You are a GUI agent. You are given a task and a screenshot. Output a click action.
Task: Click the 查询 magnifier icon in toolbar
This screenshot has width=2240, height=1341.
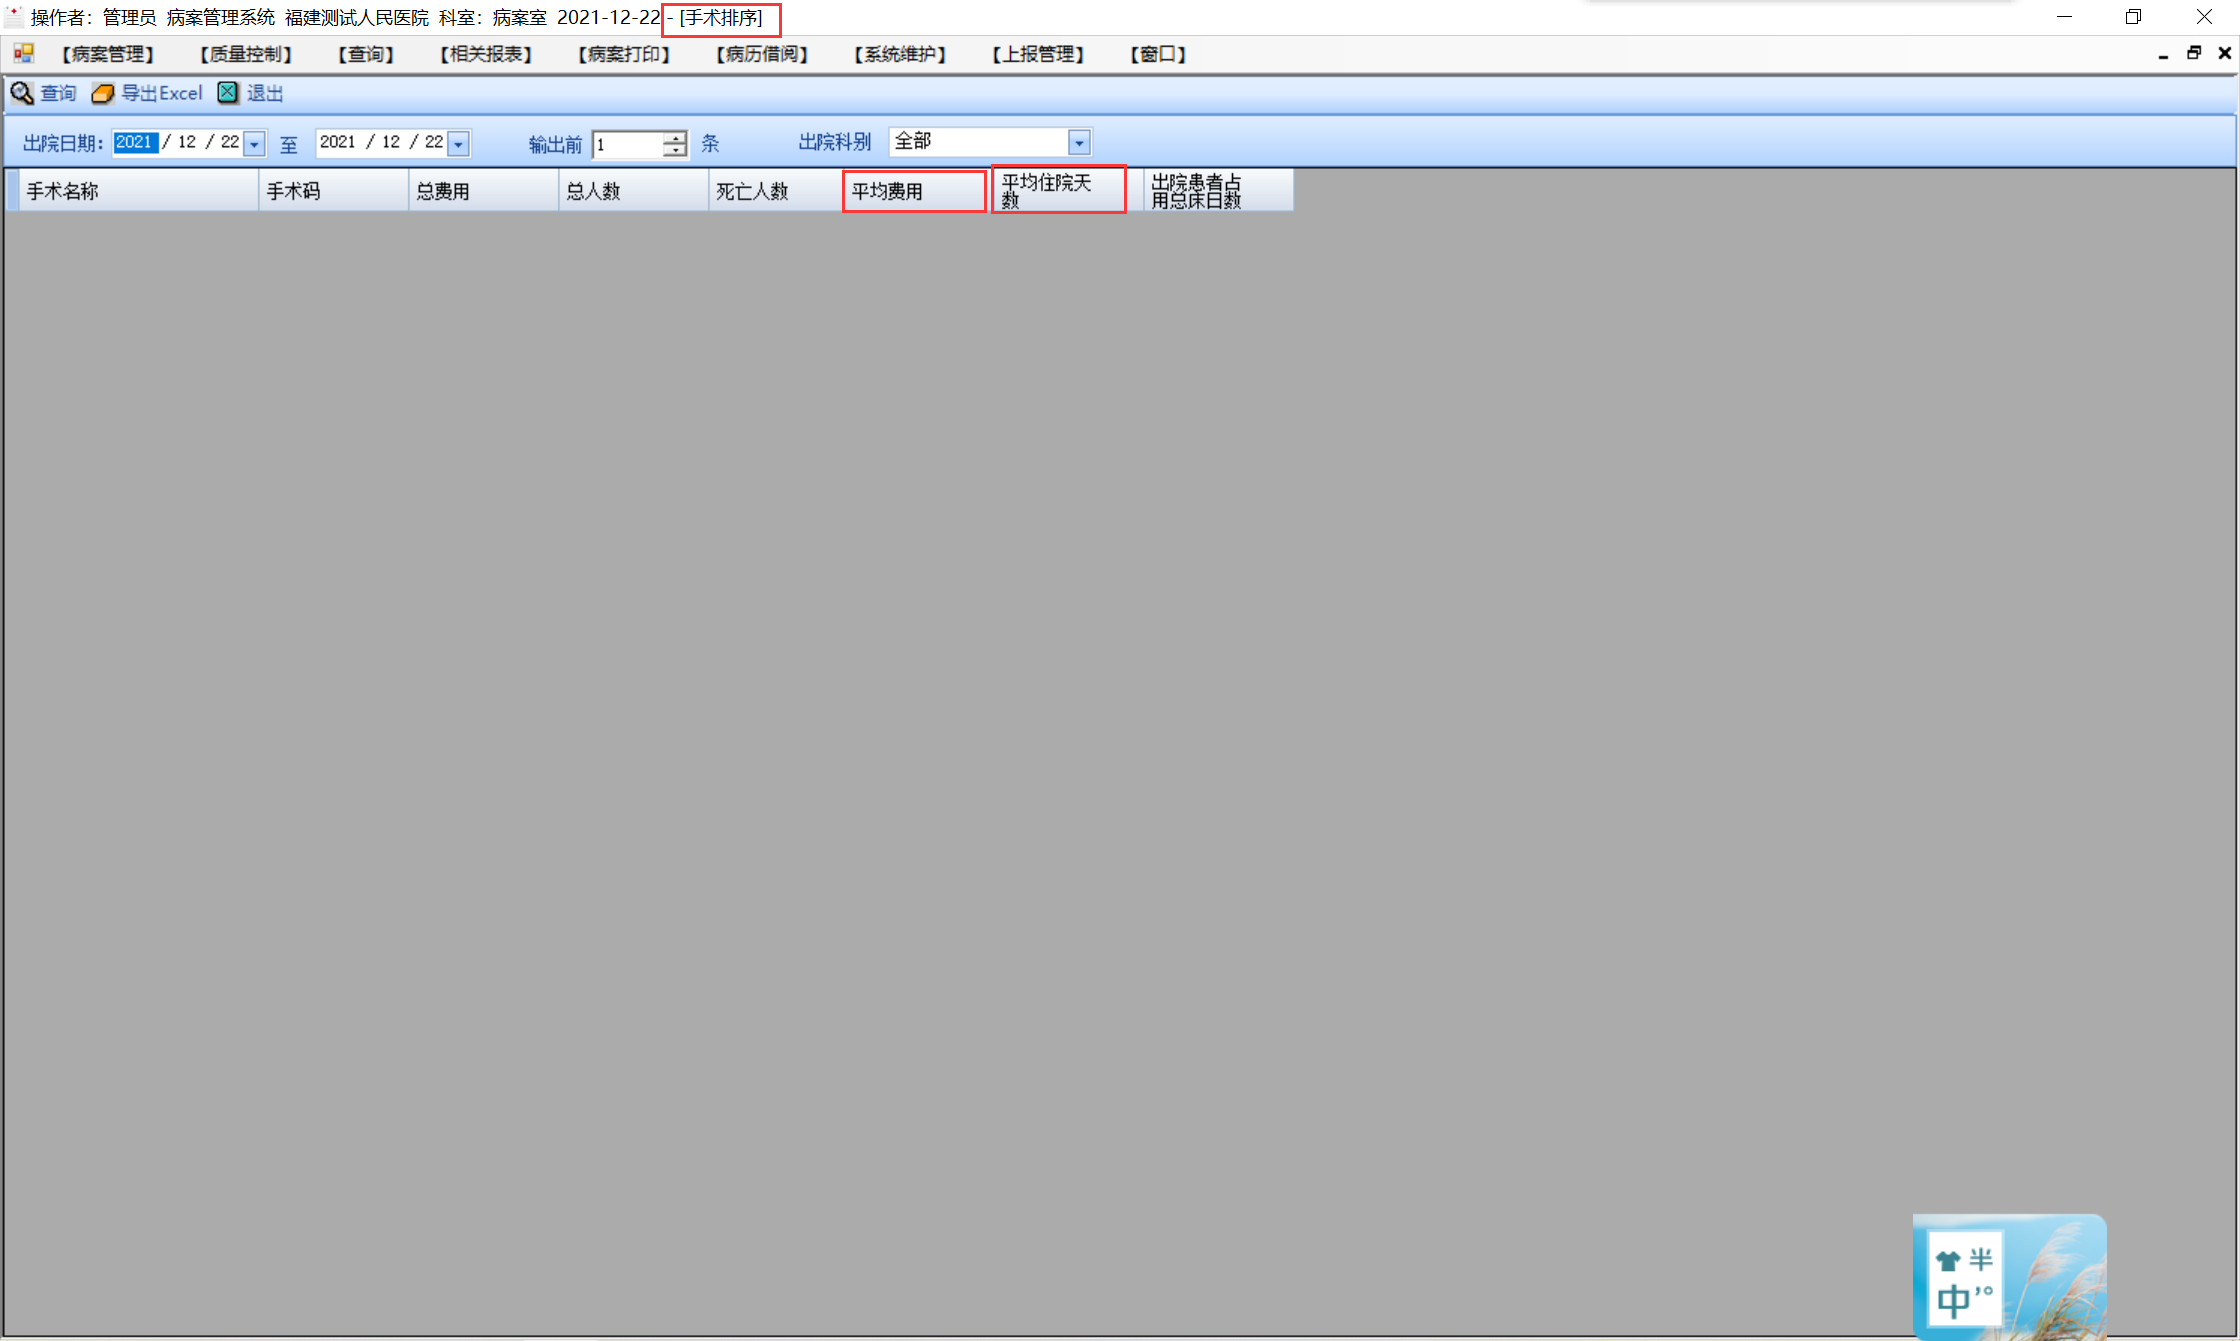[x=22, y=93]
